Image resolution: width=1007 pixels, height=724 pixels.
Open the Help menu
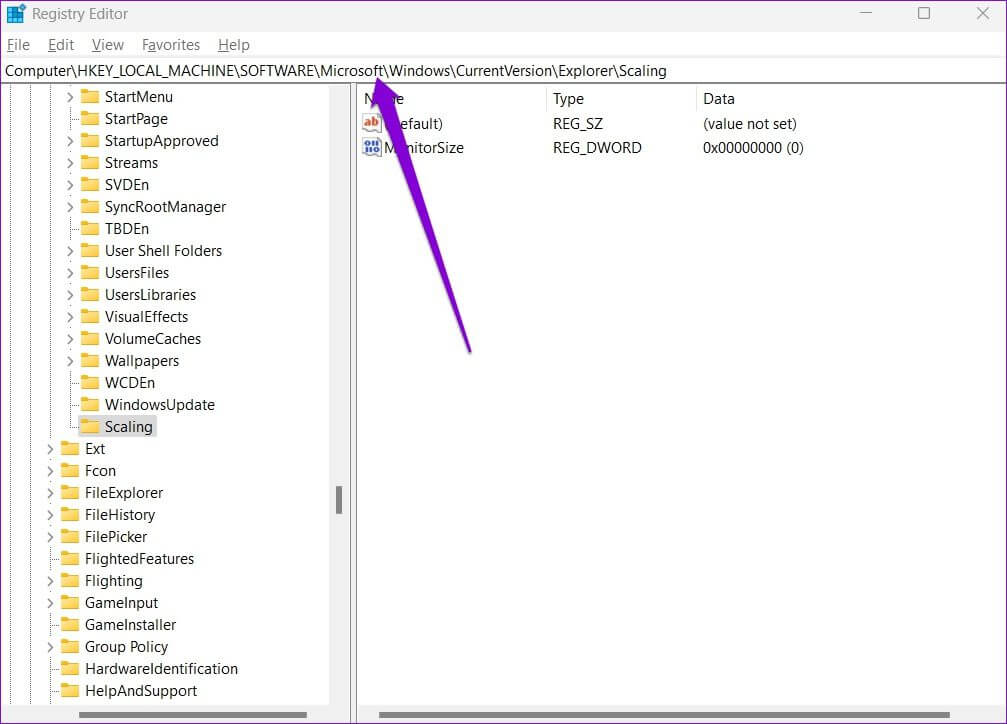pos(234,45)
